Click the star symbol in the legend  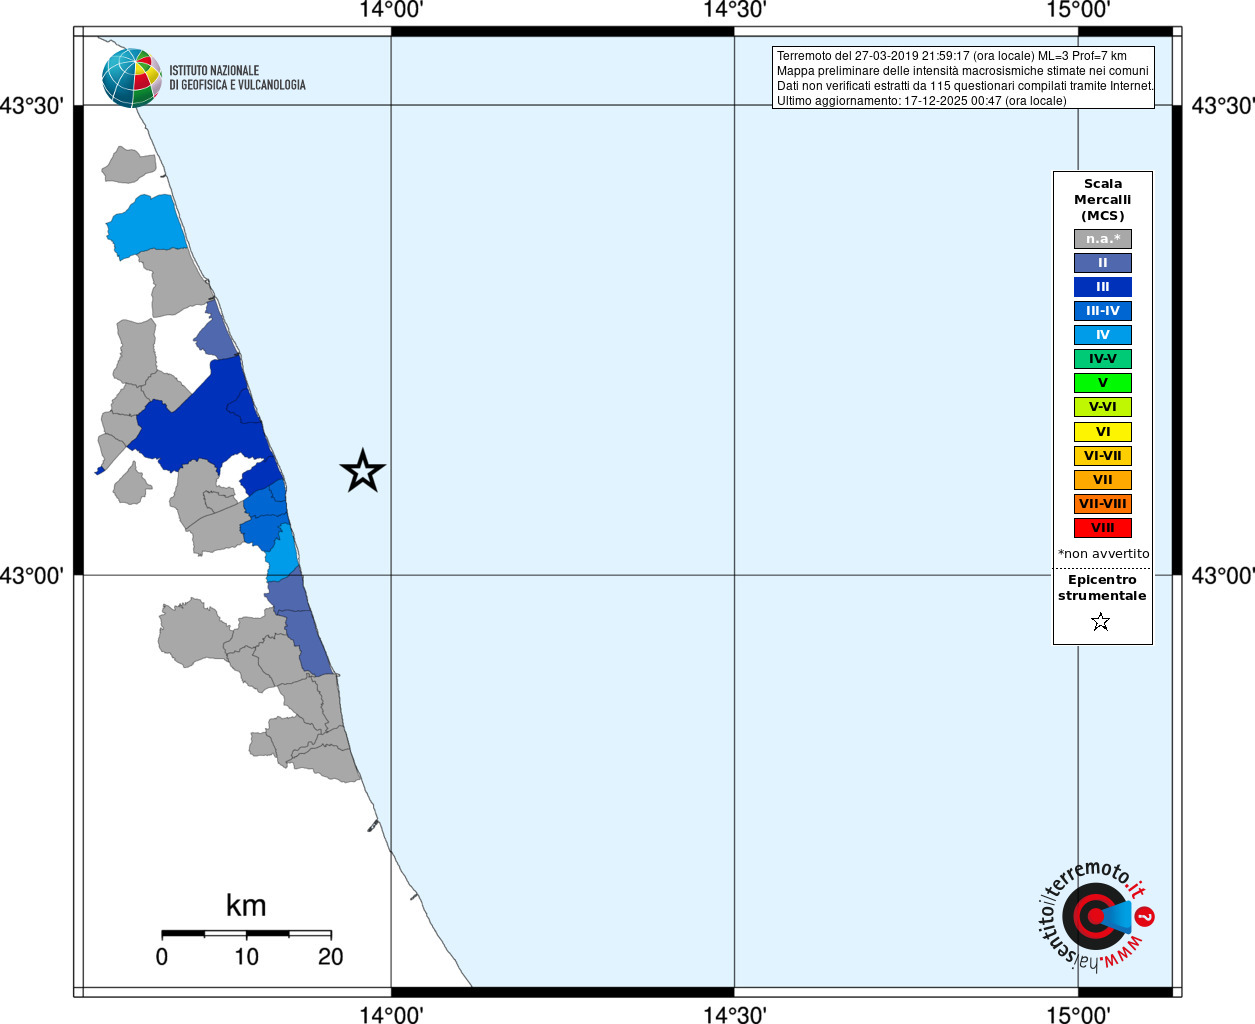pyautogui.click(x=1101, y=622)
